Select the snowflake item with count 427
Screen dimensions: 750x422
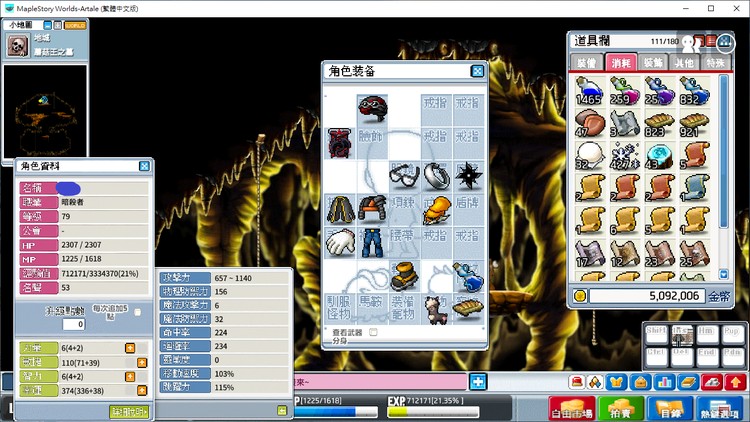625,156
